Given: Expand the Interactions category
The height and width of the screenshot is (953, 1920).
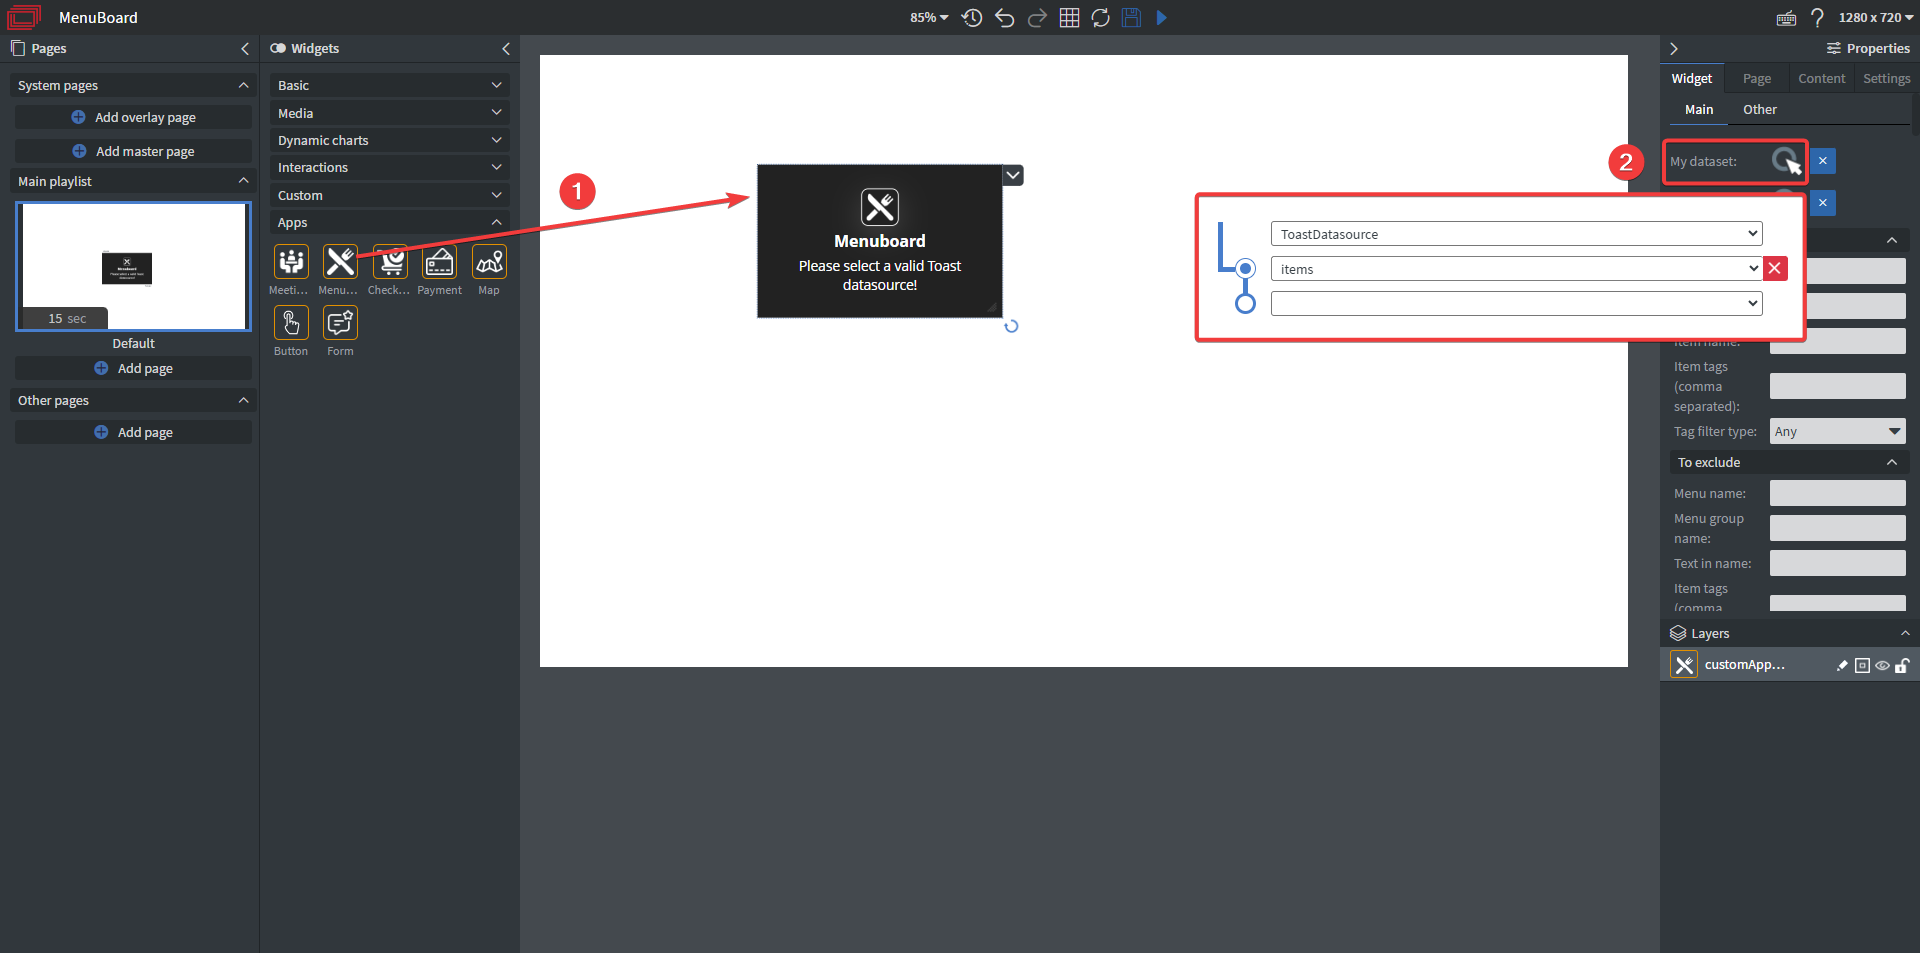Looking at the screenshot, I should pos(389,167).
